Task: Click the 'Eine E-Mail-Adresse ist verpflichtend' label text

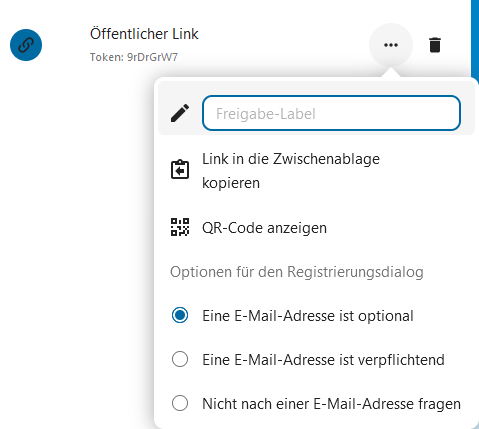Action: (x=323, y=360)
